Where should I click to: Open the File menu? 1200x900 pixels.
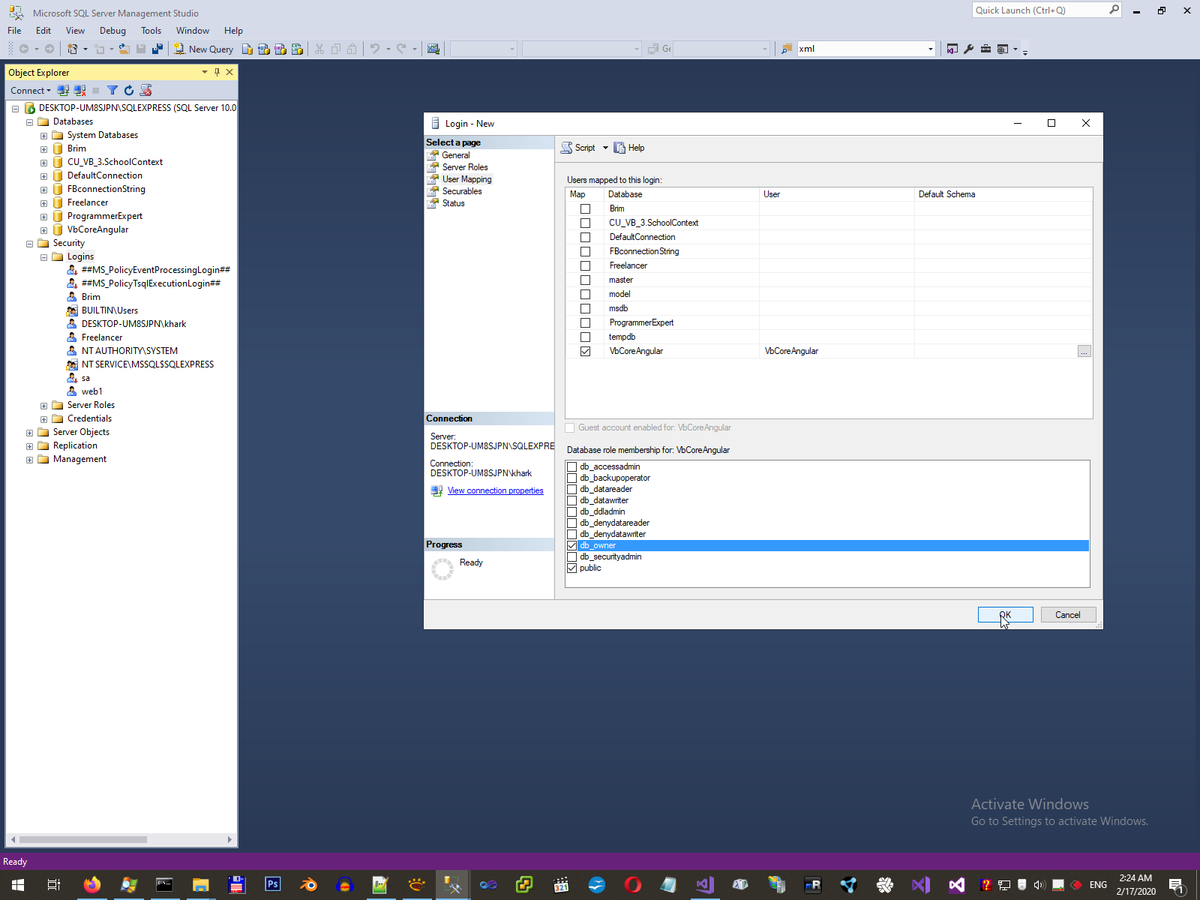(15, 30)
